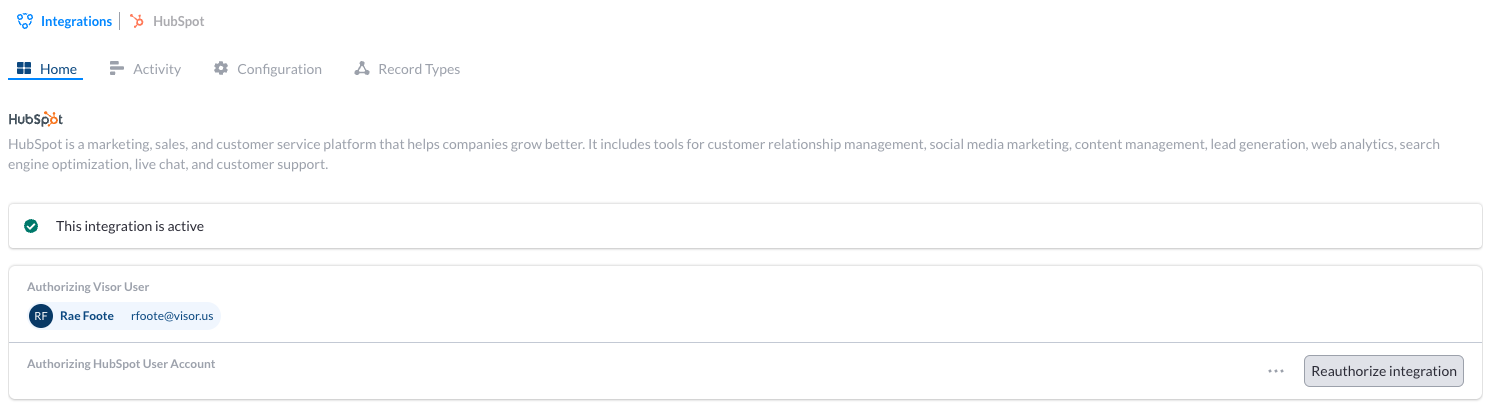Click the Integrations breadcrumb icon

tap(25, 21)
